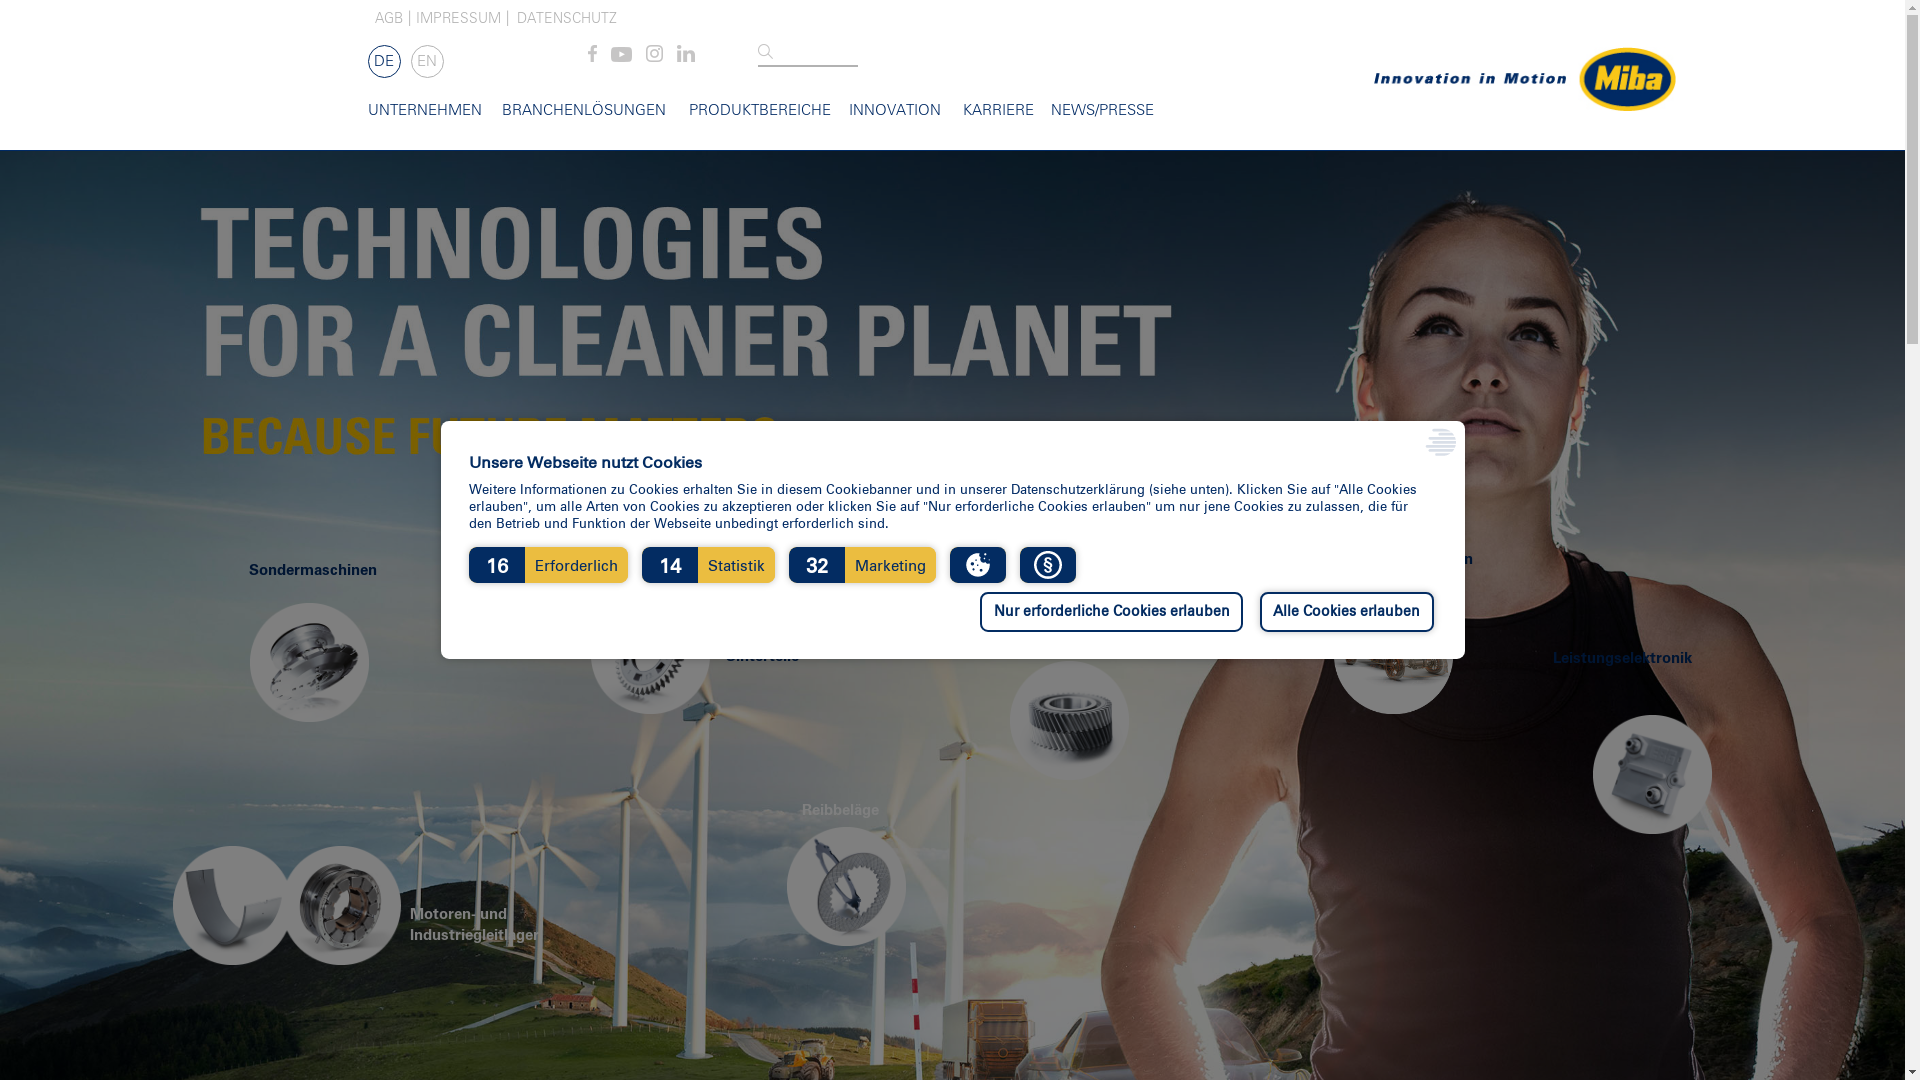Click the paragraph legal info icon

(x=1047, y=565)
